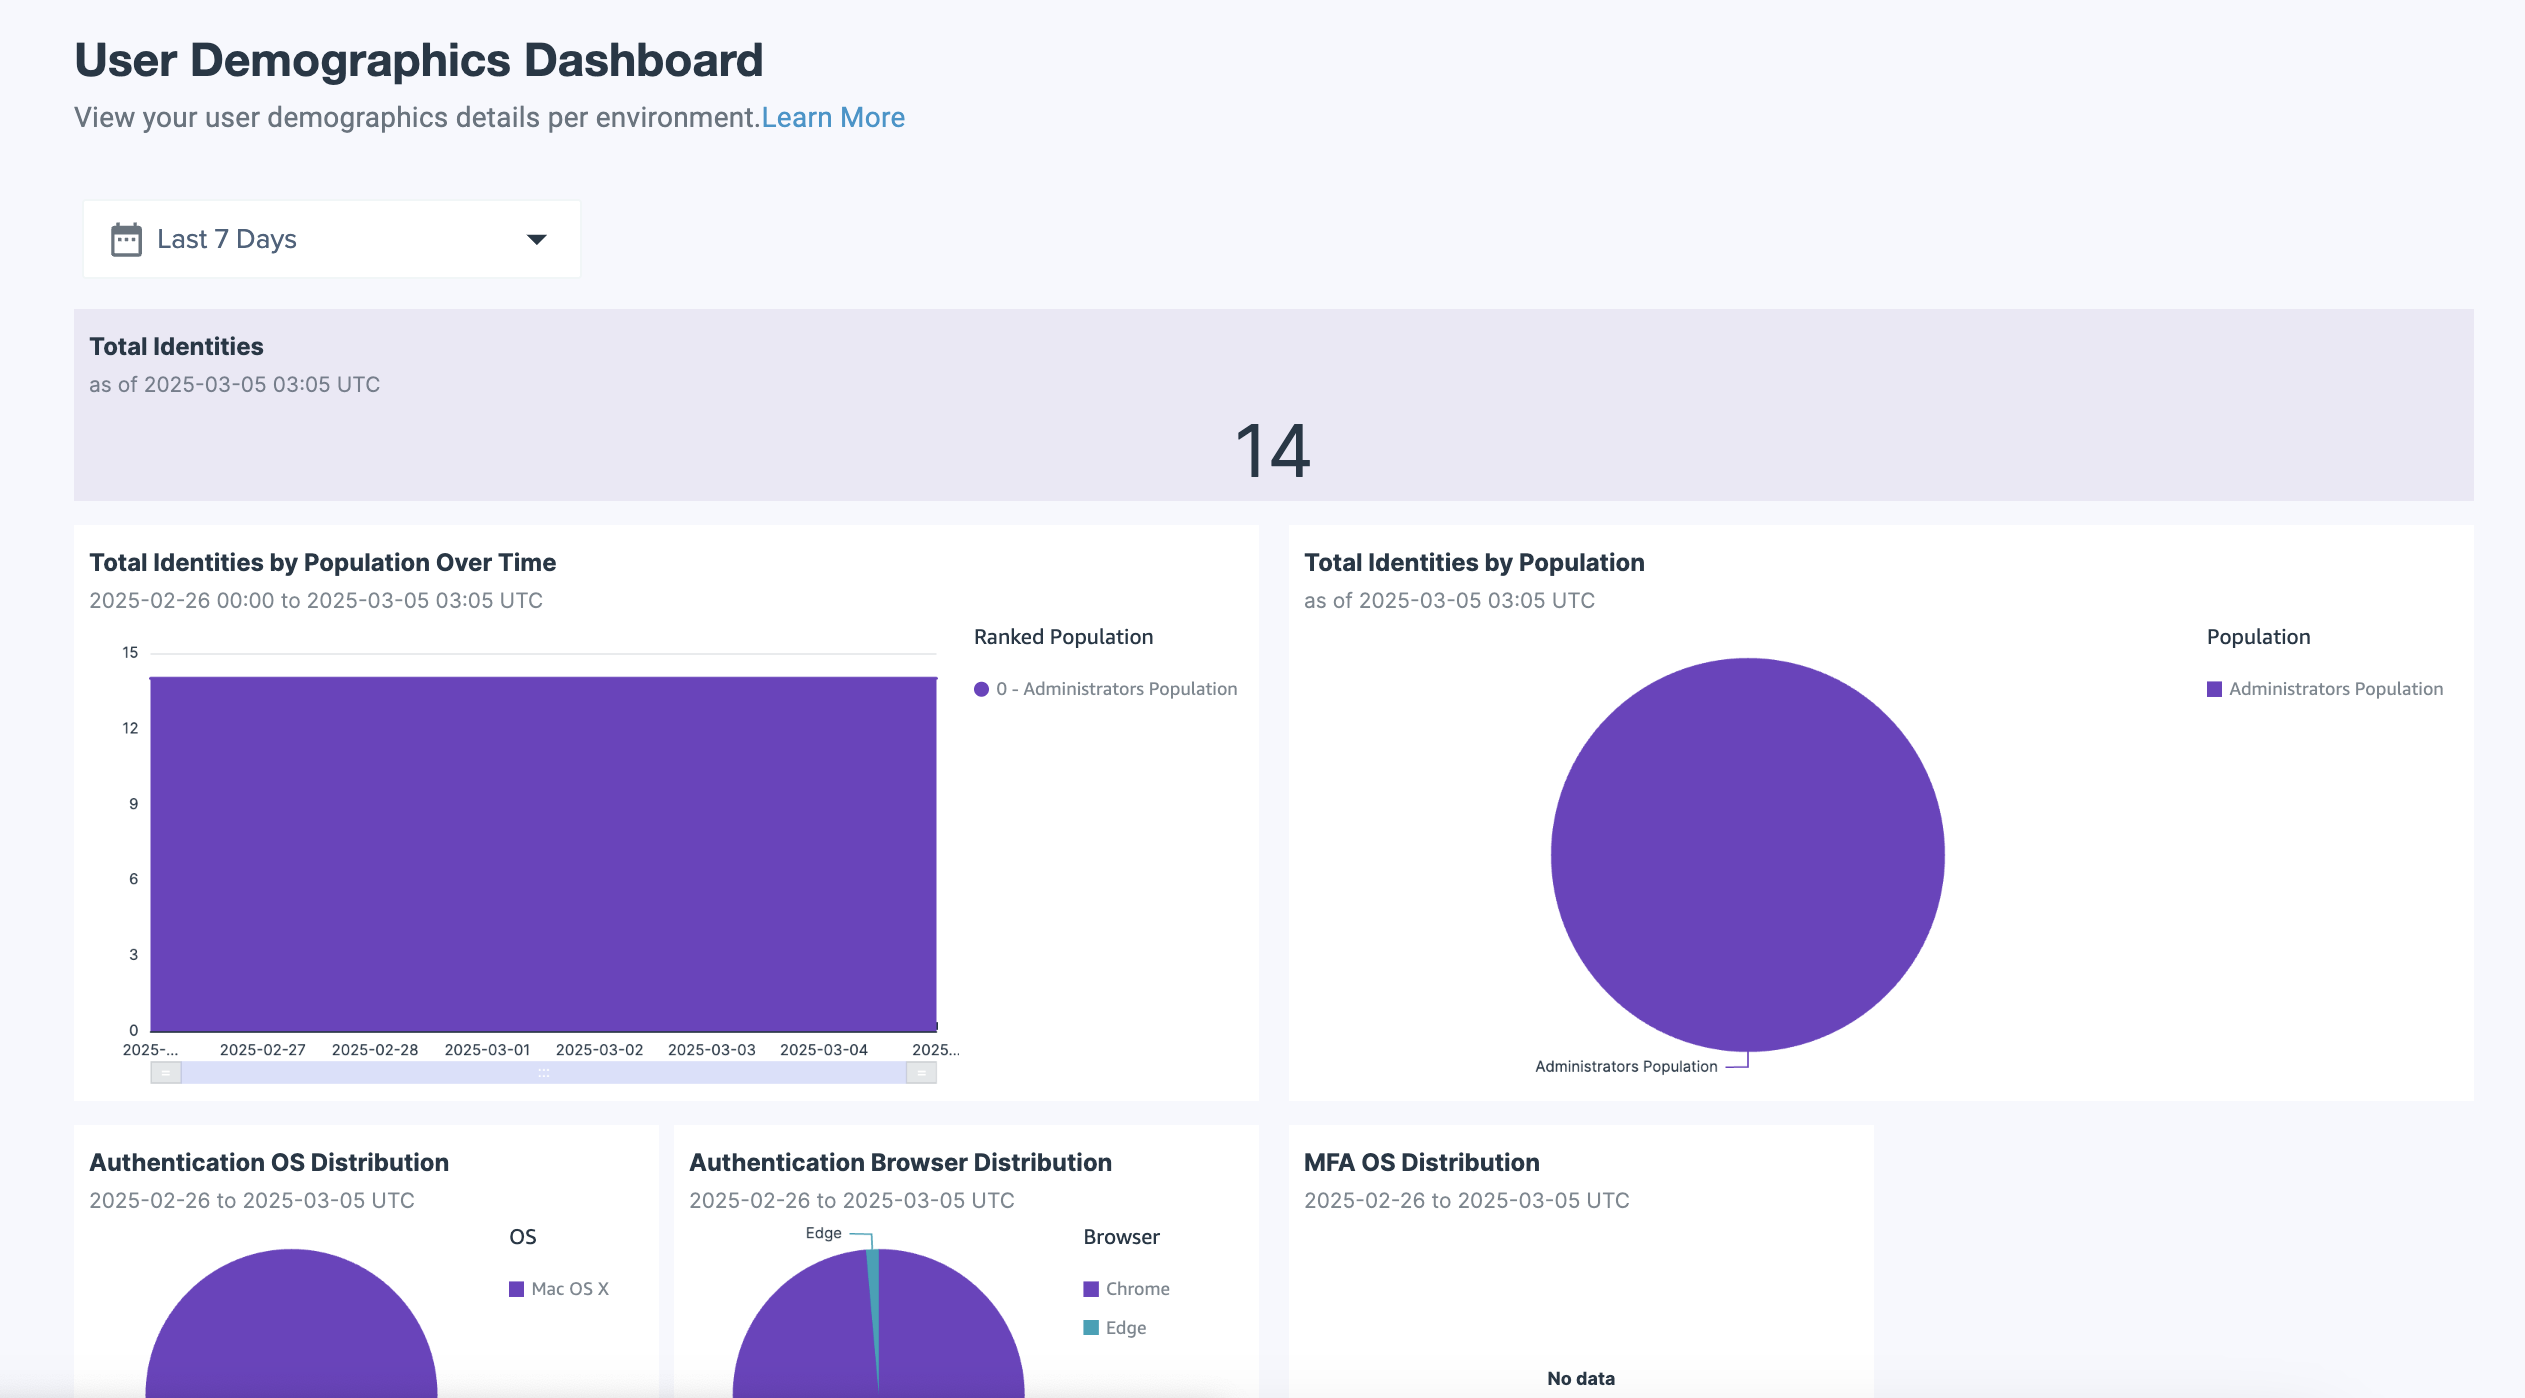The width and height of the screenshot is (2525, 1398).
Task: Toggle the 0 - Administrators Population legend entry
Action: click(x=1106, y=689)
